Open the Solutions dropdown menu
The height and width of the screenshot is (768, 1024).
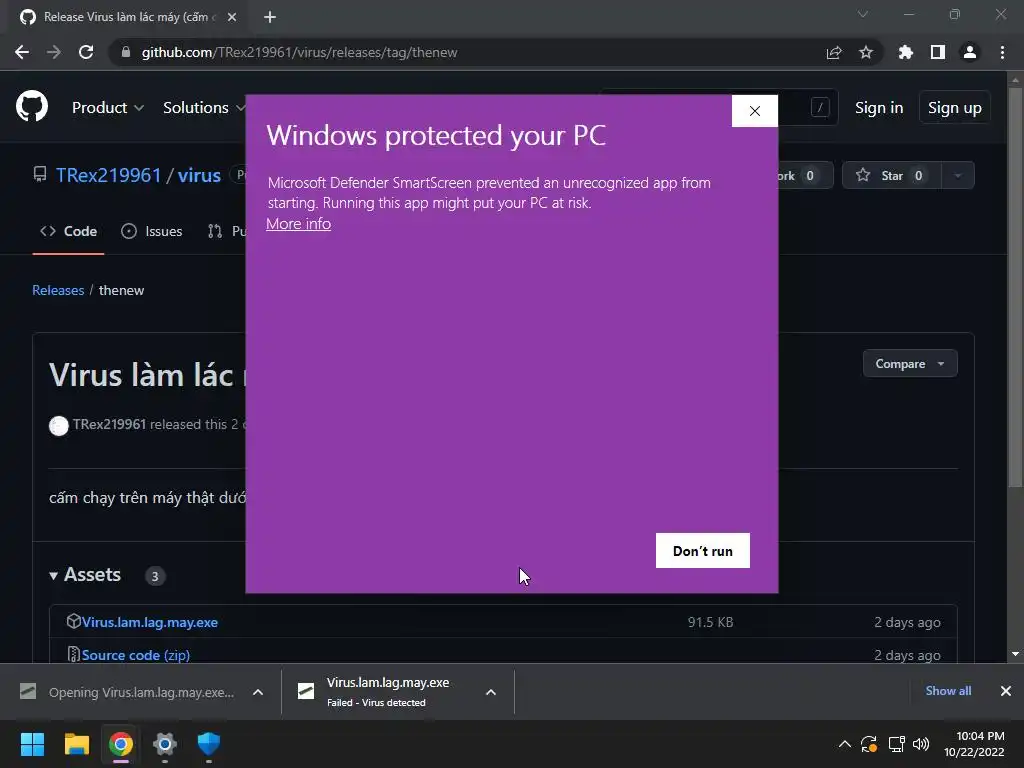click(x=204, y=107)
